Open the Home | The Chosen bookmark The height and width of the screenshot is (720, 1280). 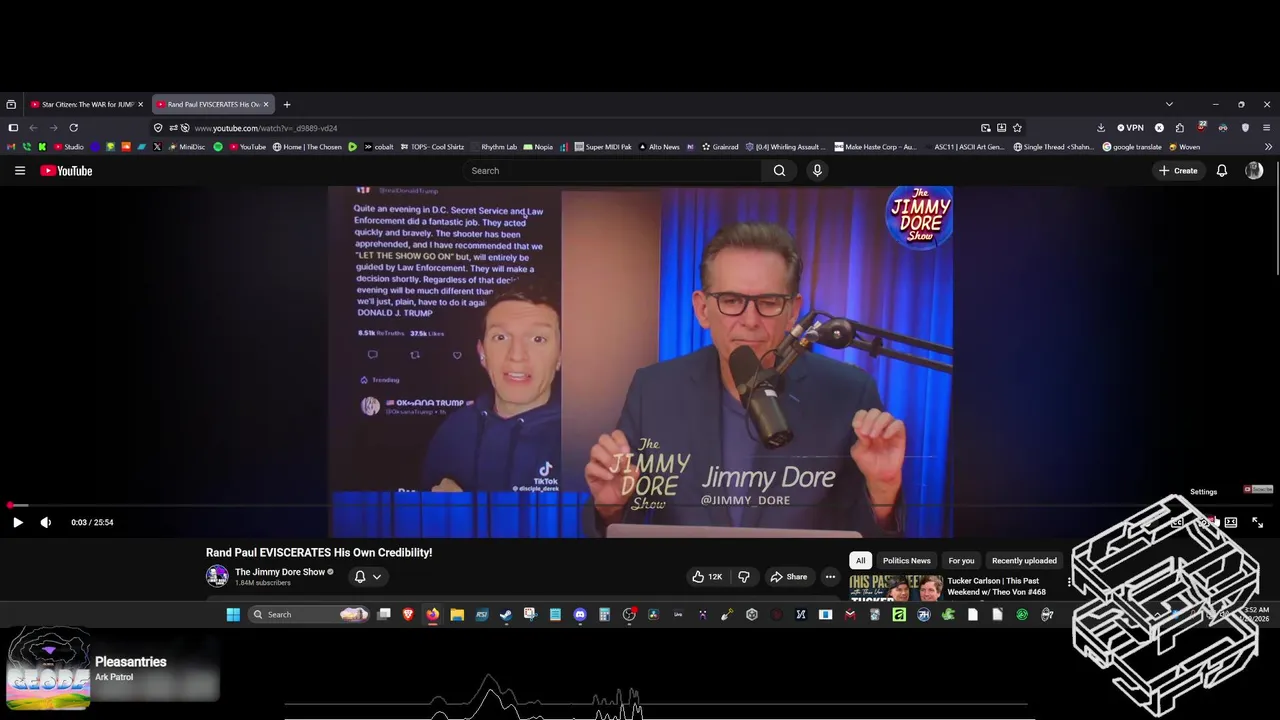[307, 147]
